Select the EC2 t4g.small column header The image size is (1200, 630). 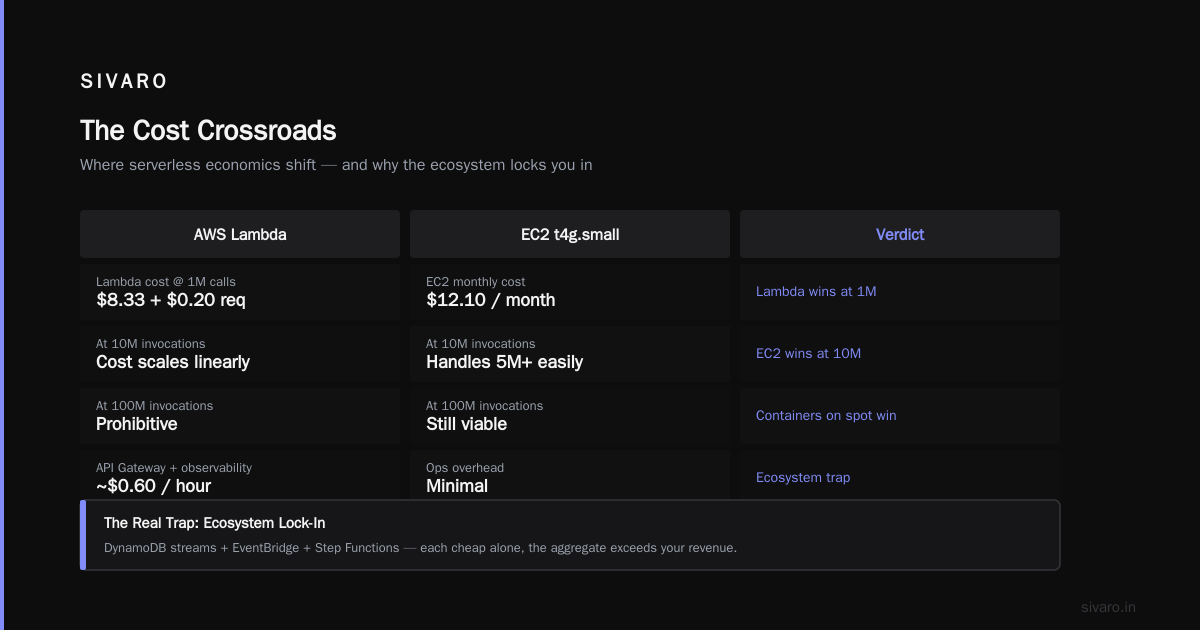pyautogui.click(x=570, y=234)
